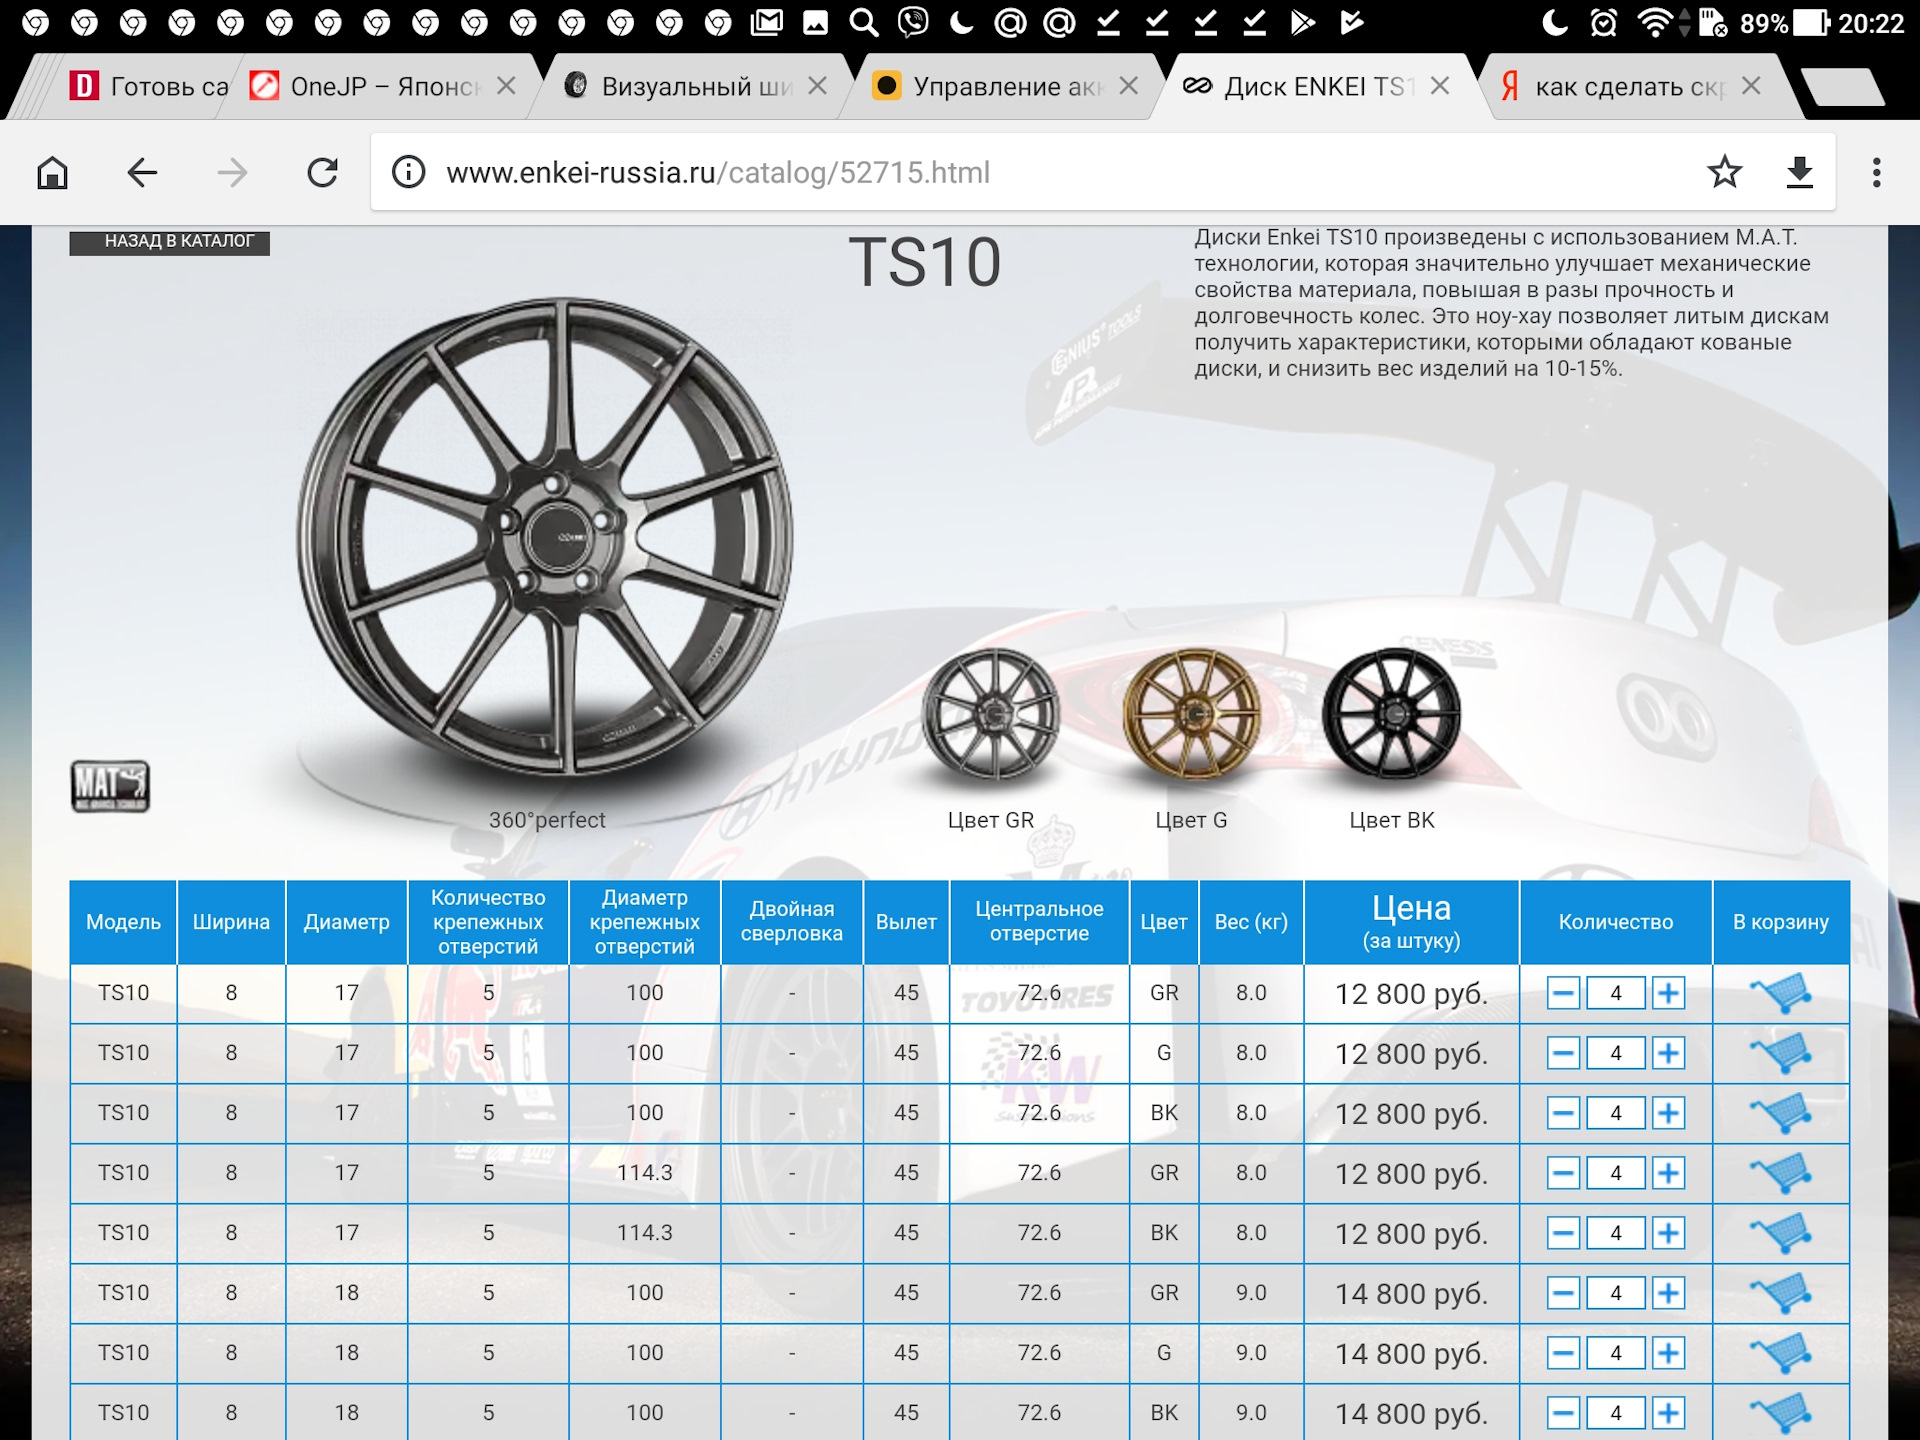
Task: Close the 'Управление ак' tab
Action: tap(1129, 86)
